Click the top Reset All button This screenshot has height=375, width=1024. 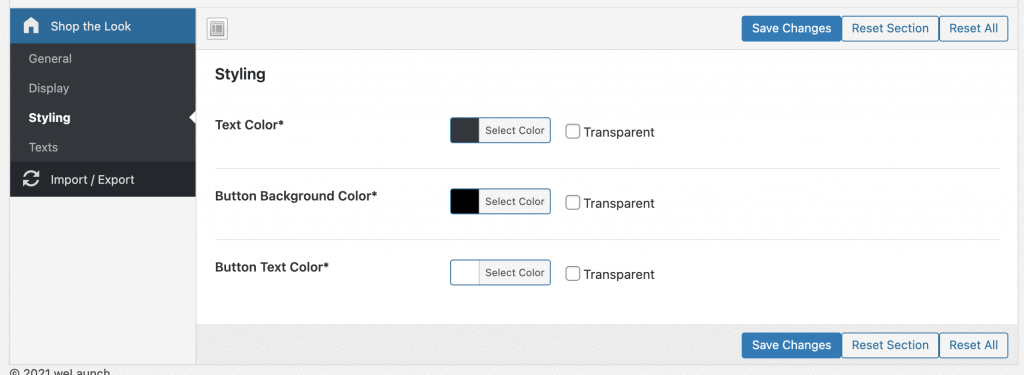coord(973,29)
